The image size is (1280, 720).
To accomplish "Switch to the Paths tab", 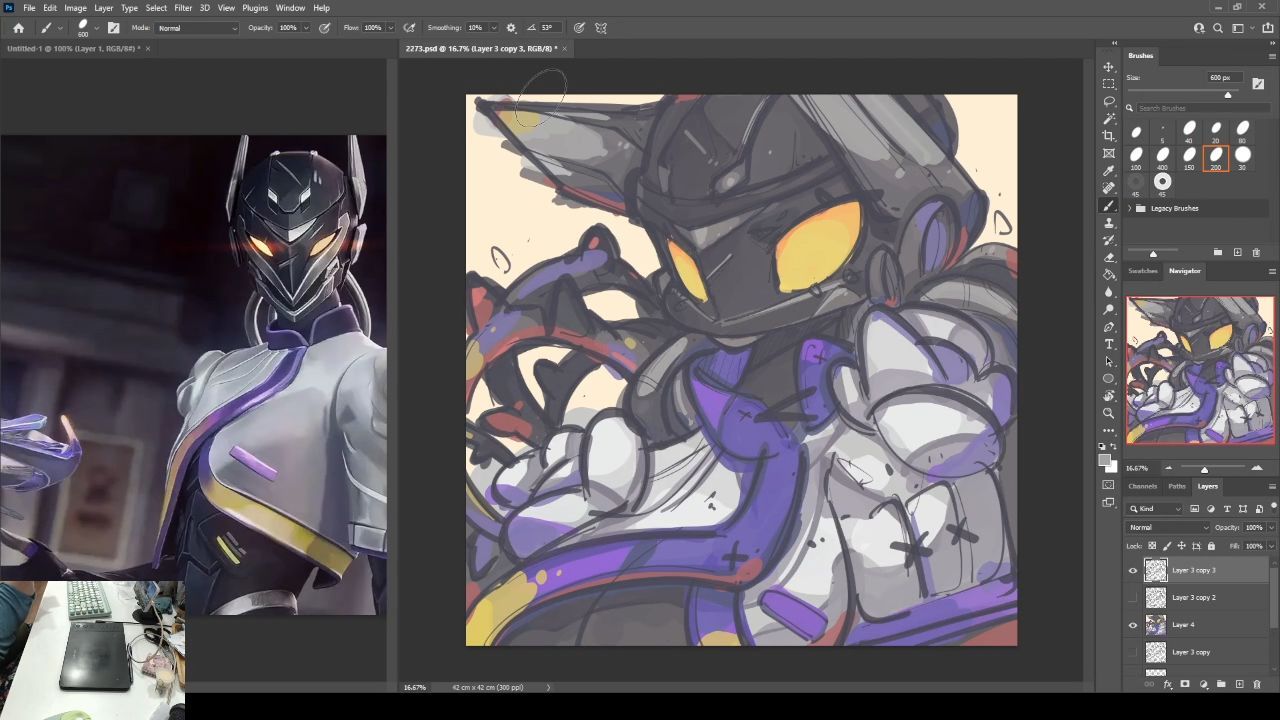I will 1177,487.
